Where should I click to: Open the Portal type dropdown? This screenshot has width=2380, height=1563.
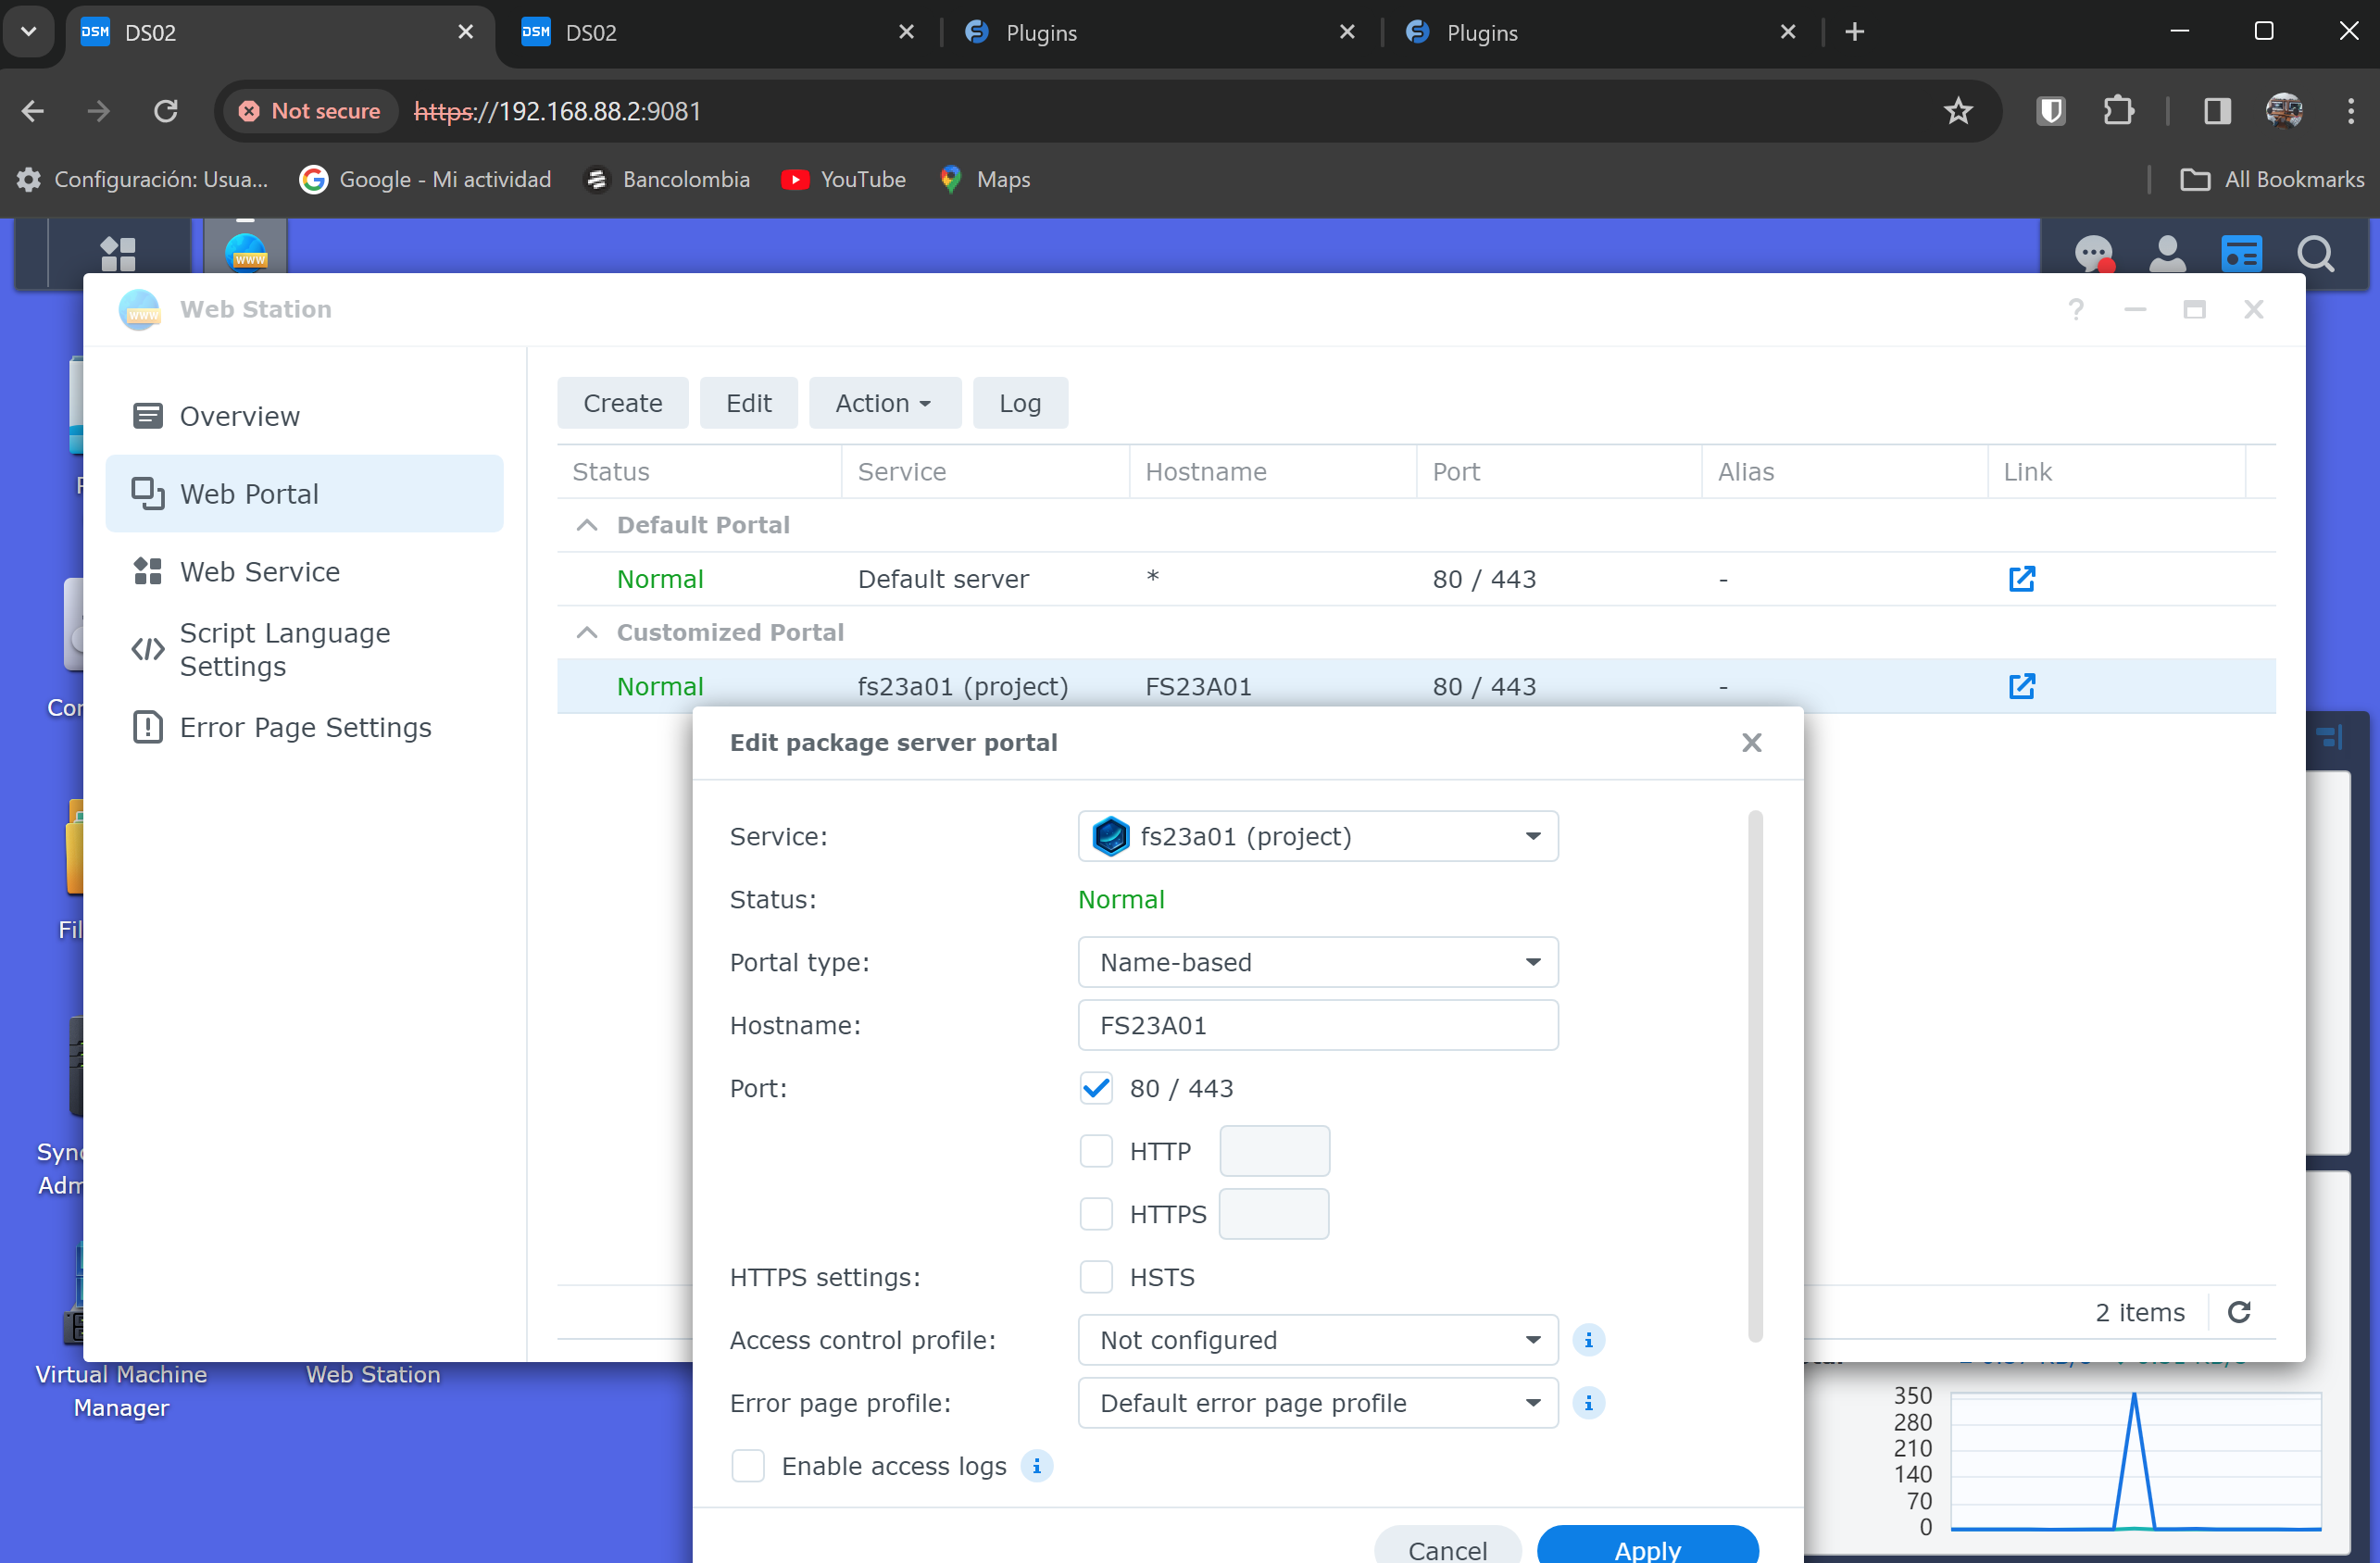(x=1318, y=962)
